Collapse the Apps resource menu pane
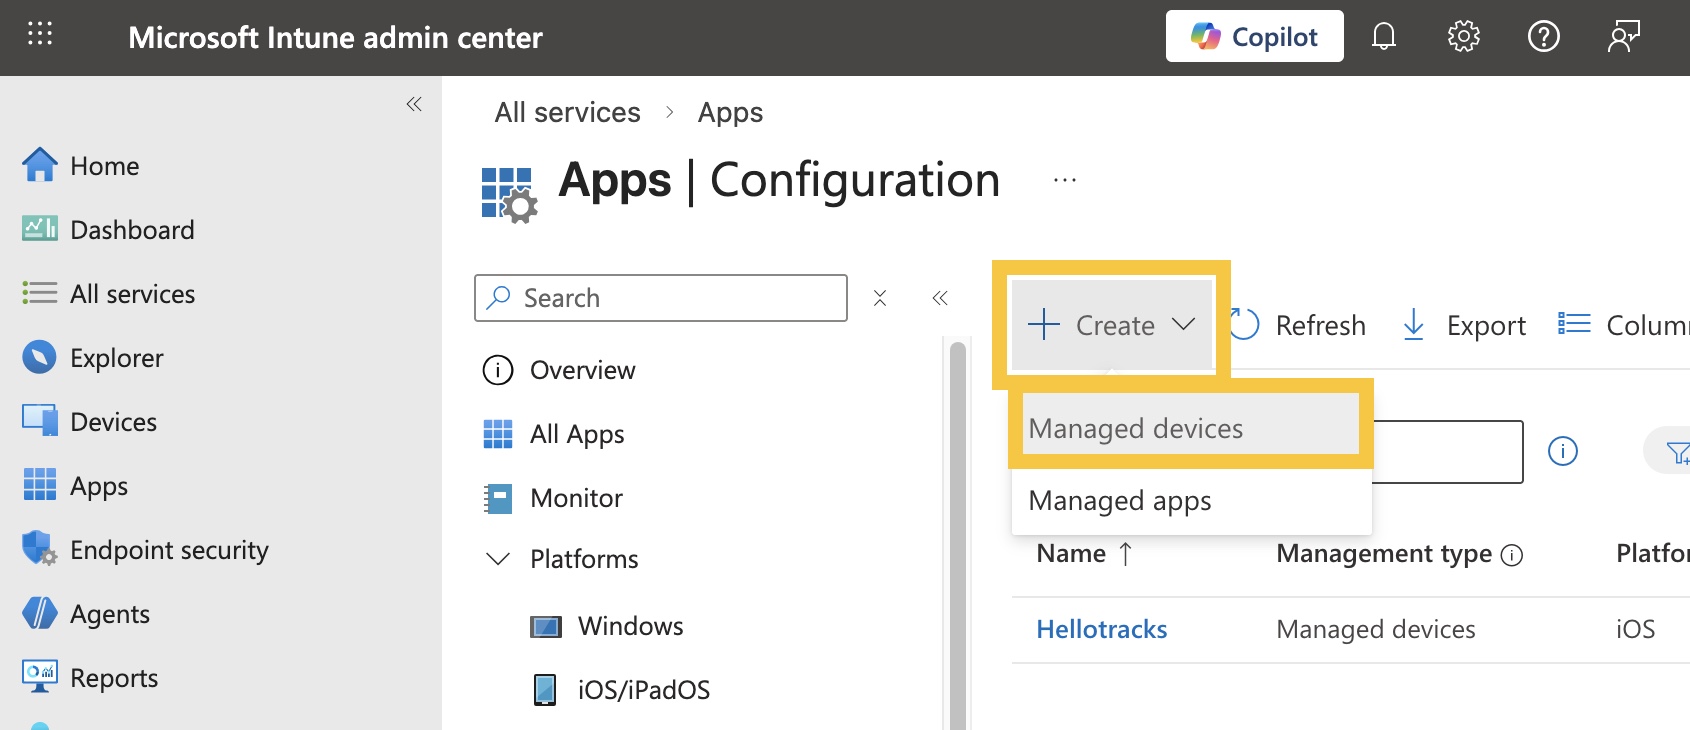1690x730 pixels. point(940,298)
